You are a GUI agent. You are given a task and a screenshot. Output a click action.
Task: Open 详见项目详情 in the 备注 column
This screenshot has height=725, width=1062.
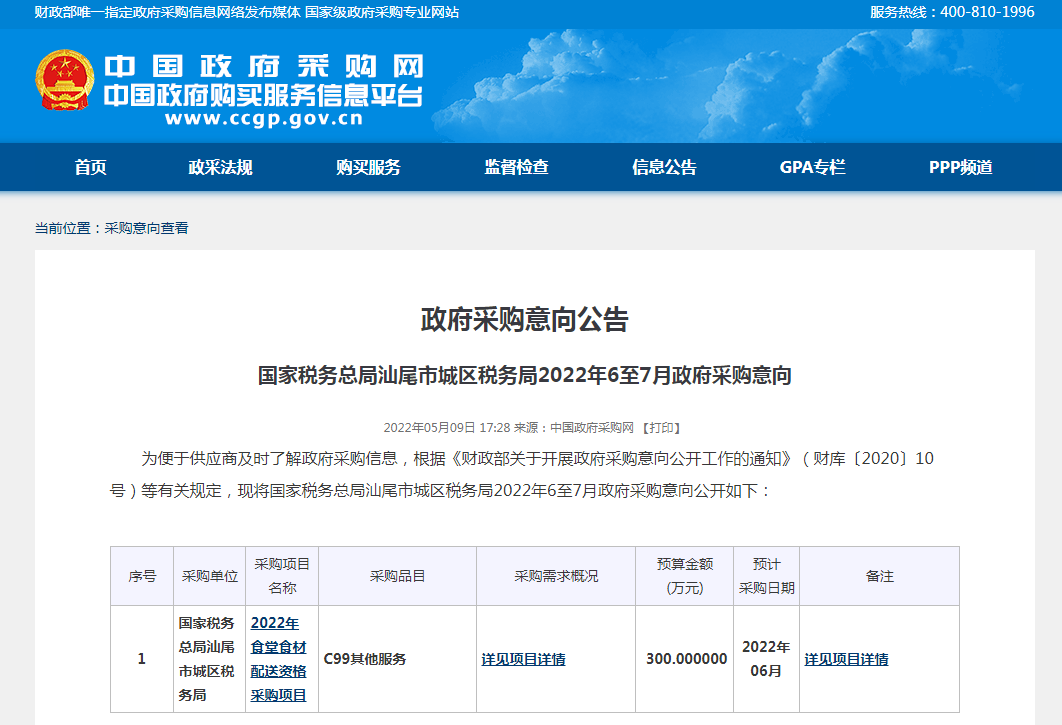coord(846,659)
